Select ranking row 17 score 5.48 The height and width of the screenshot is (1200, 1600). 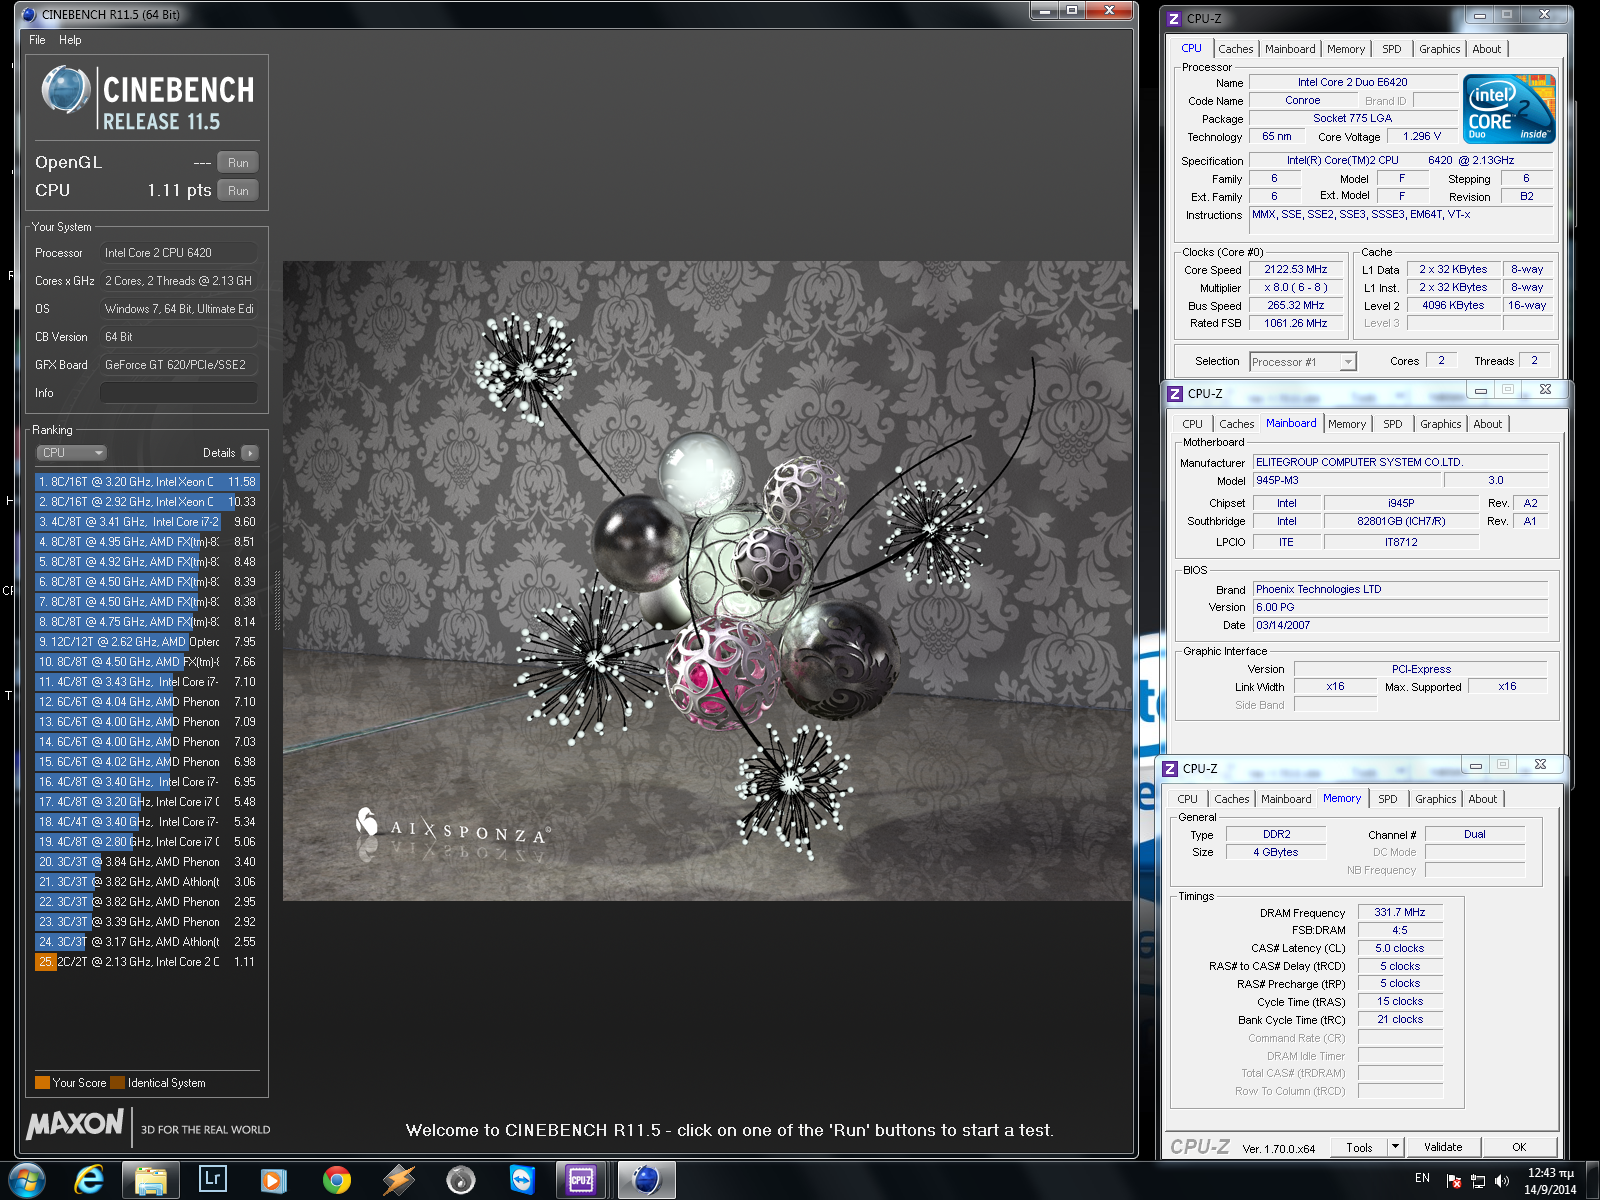[147, 802]
